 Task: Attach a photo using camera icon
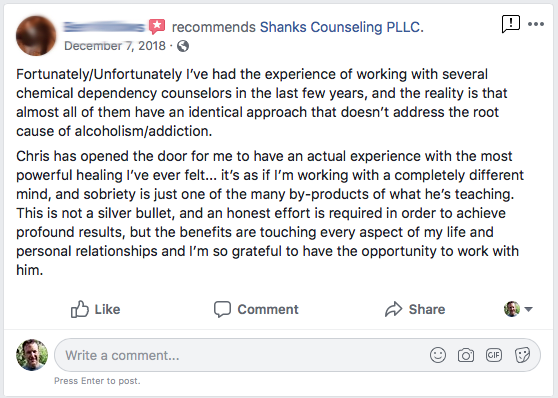click(466, 355)
